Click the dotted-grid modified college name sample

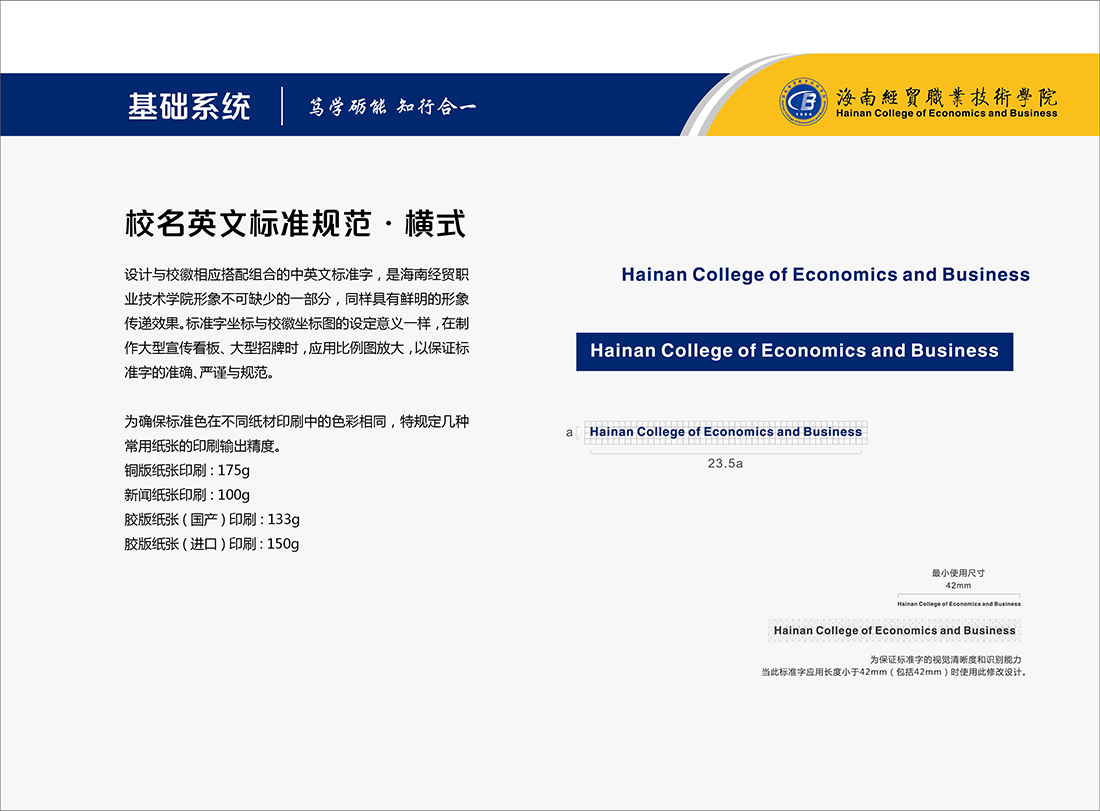point(894,631)
